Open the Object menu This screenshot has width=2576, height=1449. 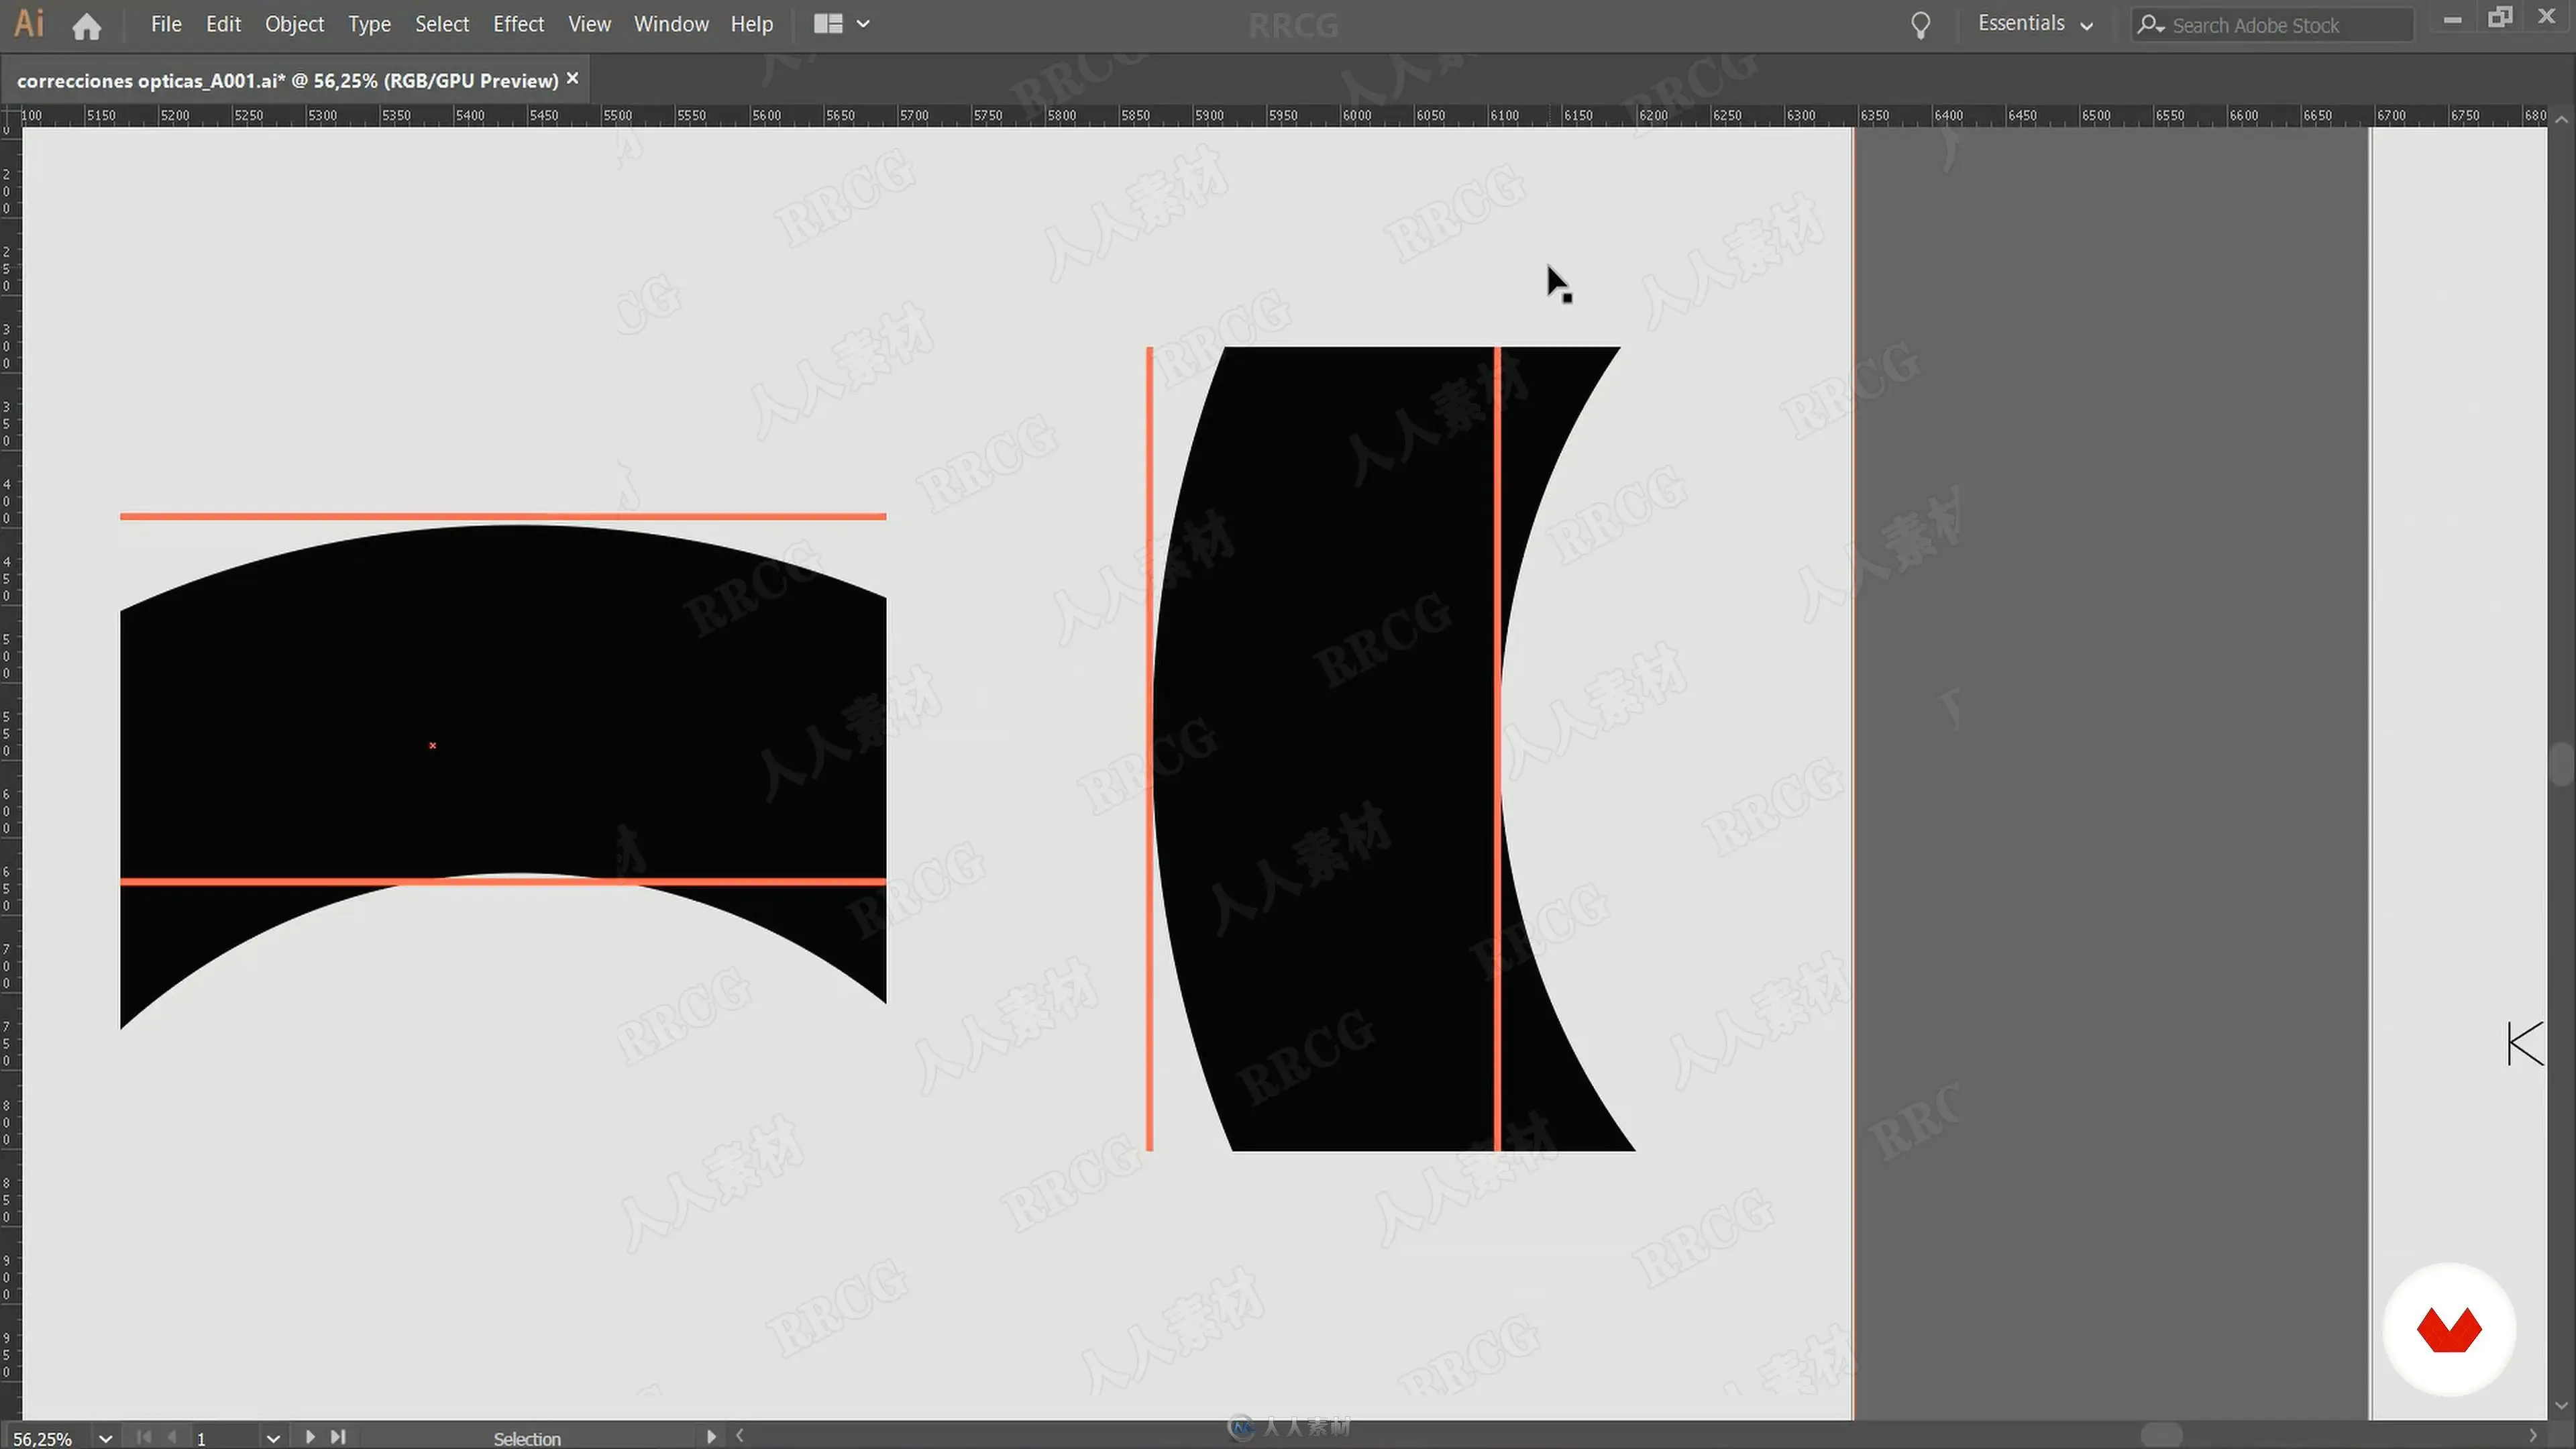pos(294,24)
